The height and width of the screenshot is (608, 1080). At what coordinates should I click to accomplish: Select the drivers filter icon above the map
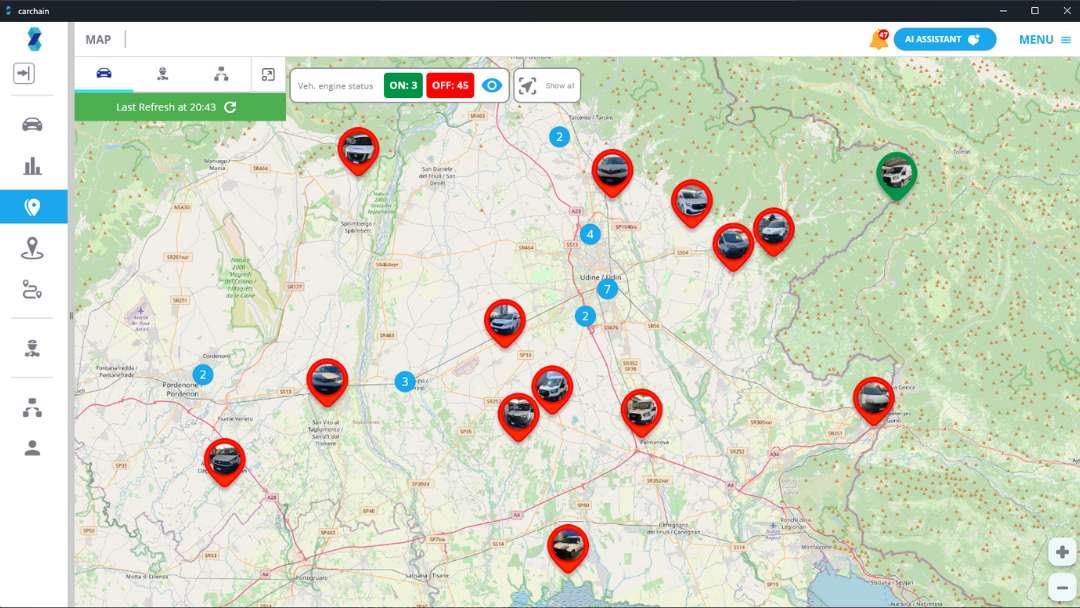pyautogui.click(x=163, y=74)
